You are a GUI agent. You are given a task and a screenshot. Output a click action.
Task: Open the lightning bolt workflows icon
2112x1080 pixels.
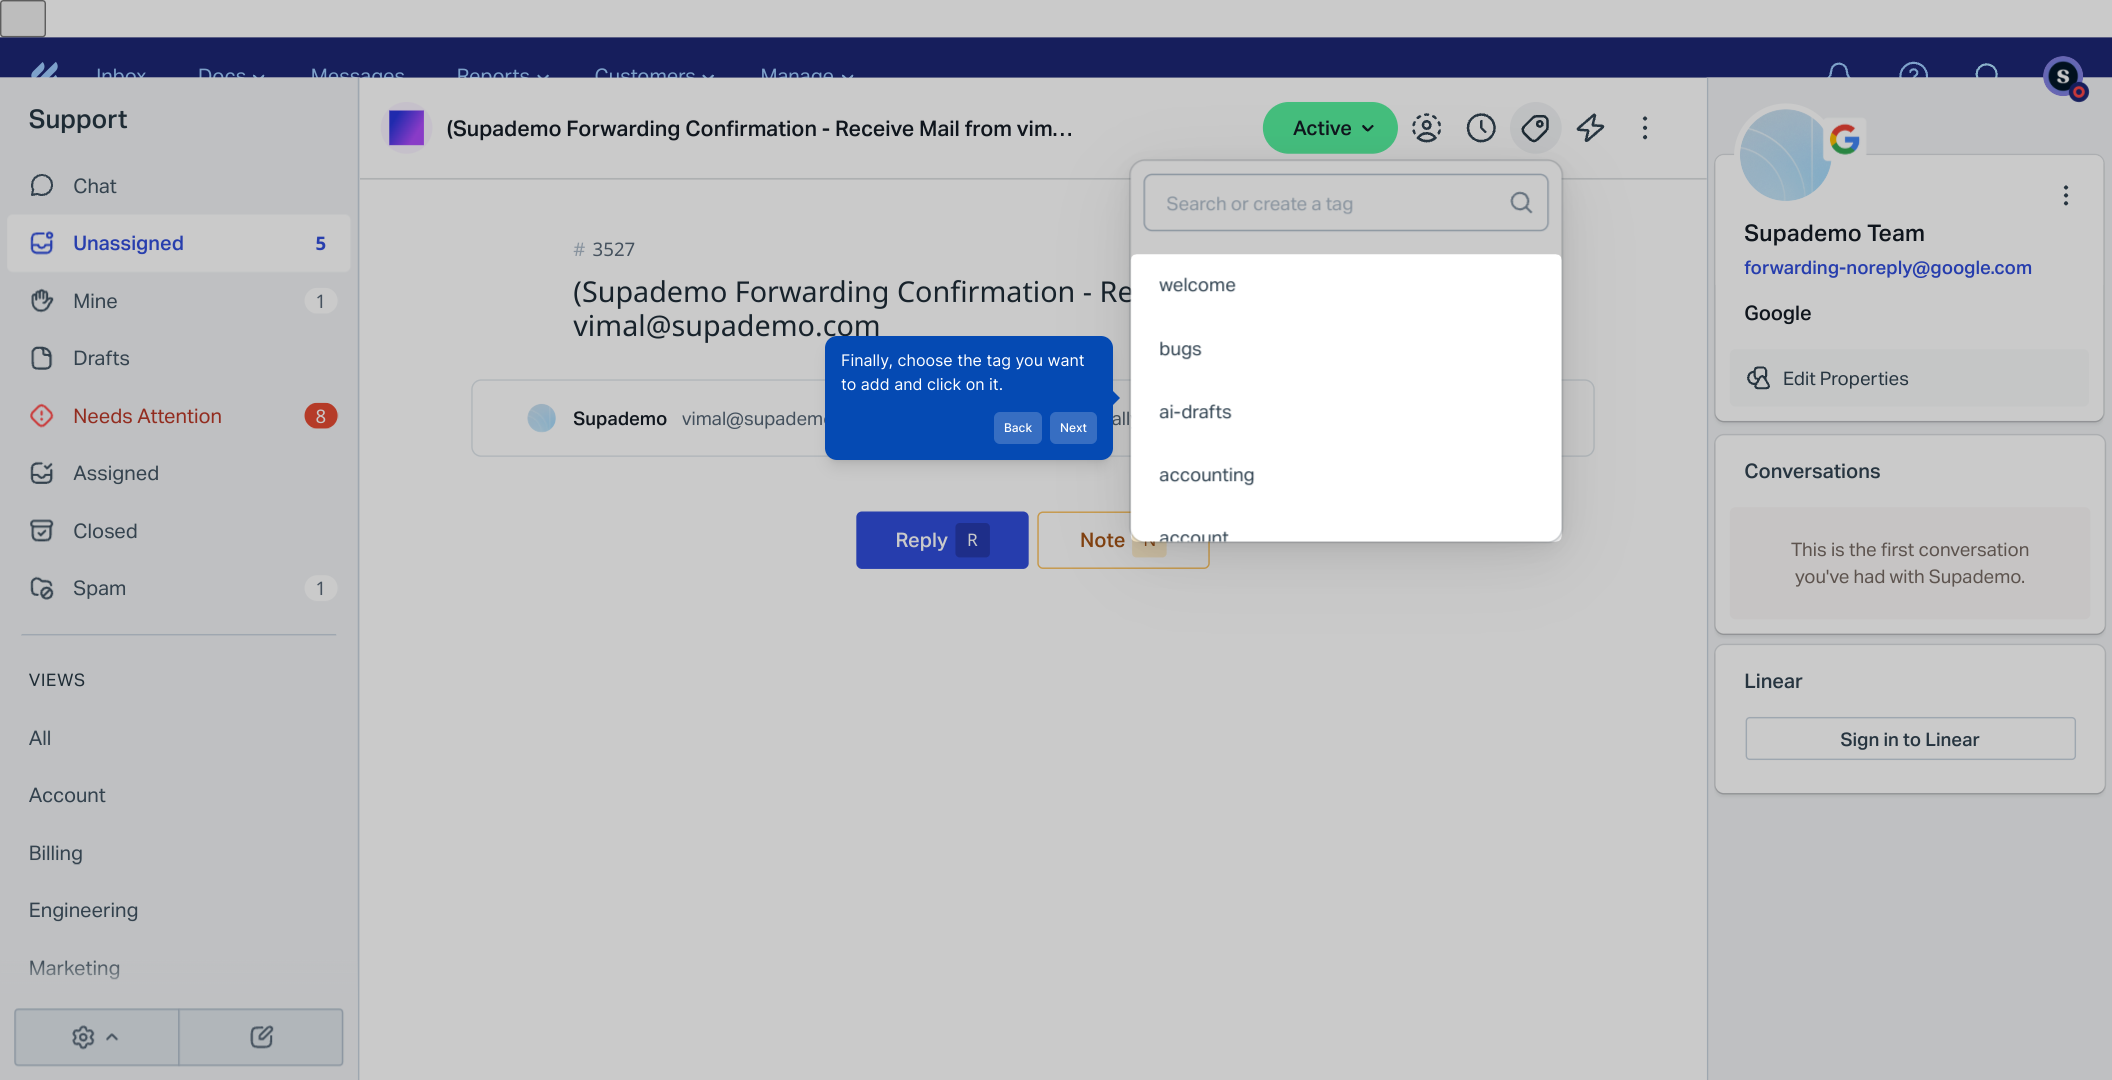1590,128
